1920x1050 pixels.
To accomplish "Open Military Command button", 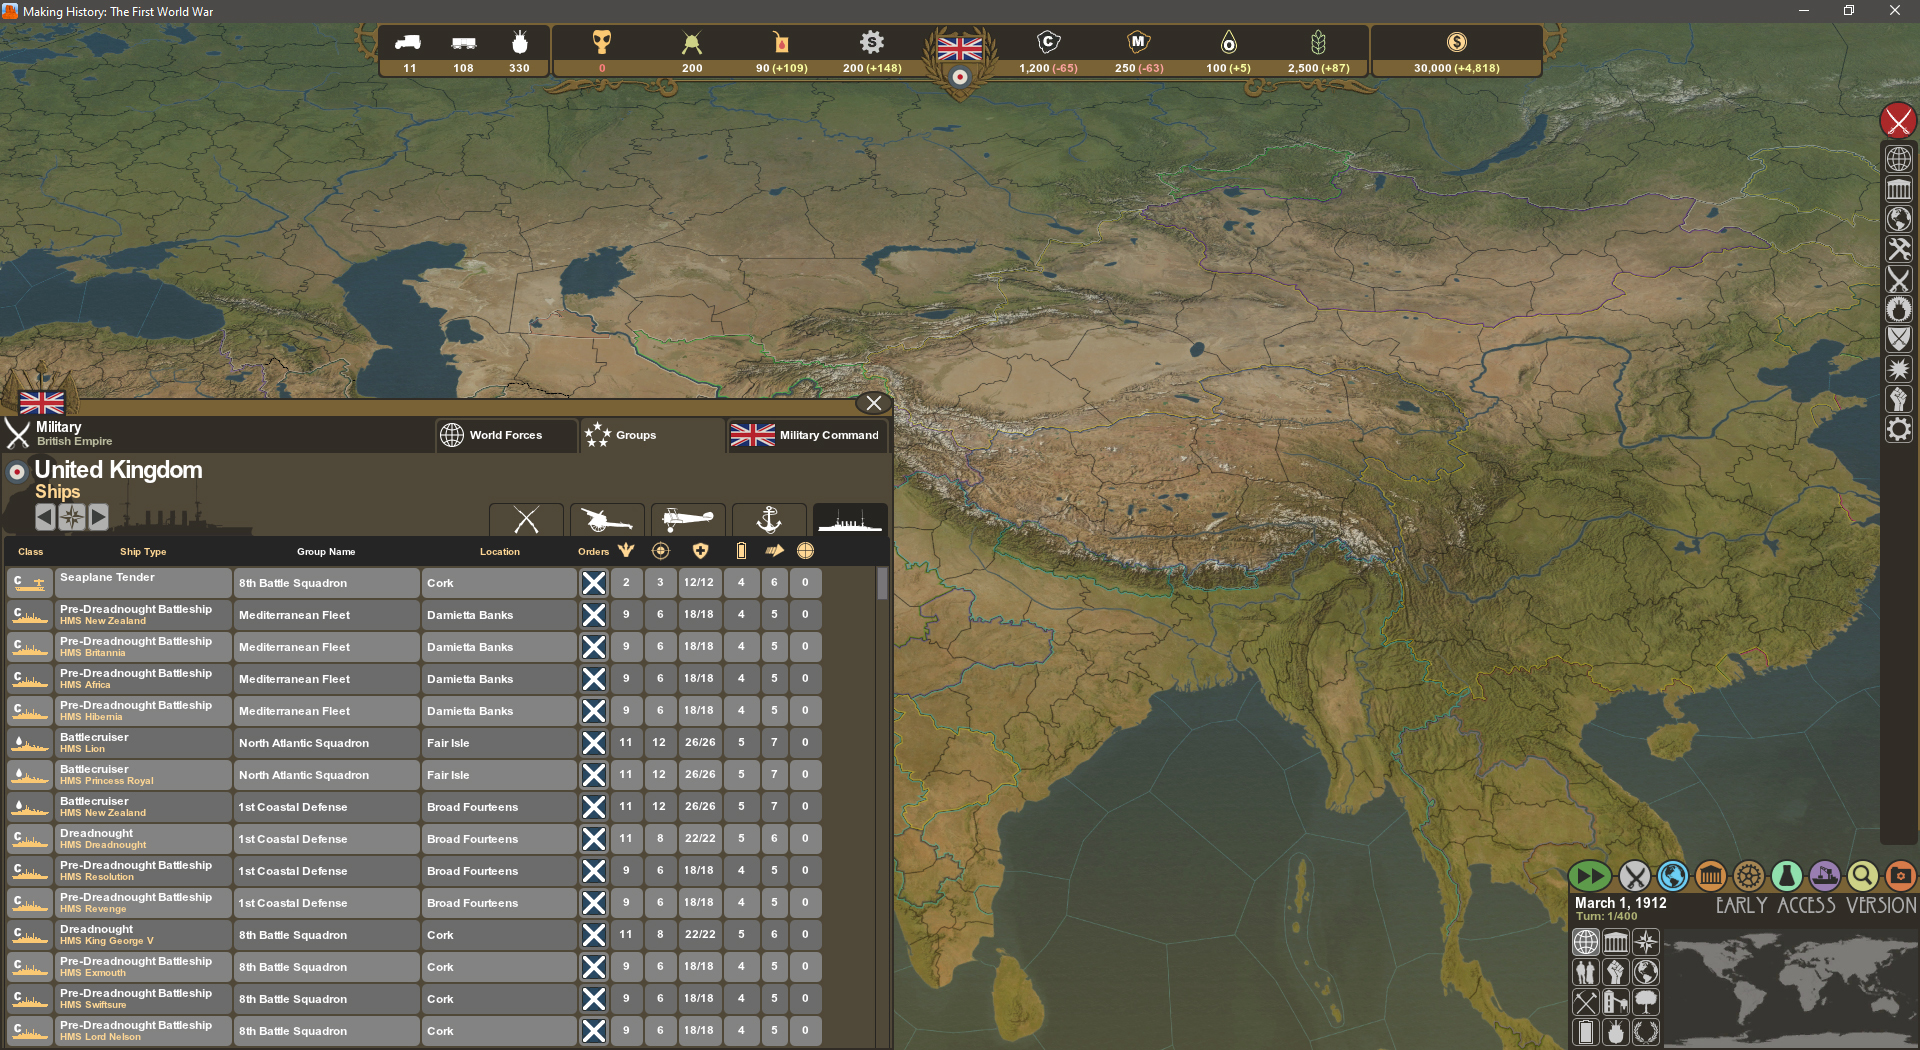I will point(808,435).
